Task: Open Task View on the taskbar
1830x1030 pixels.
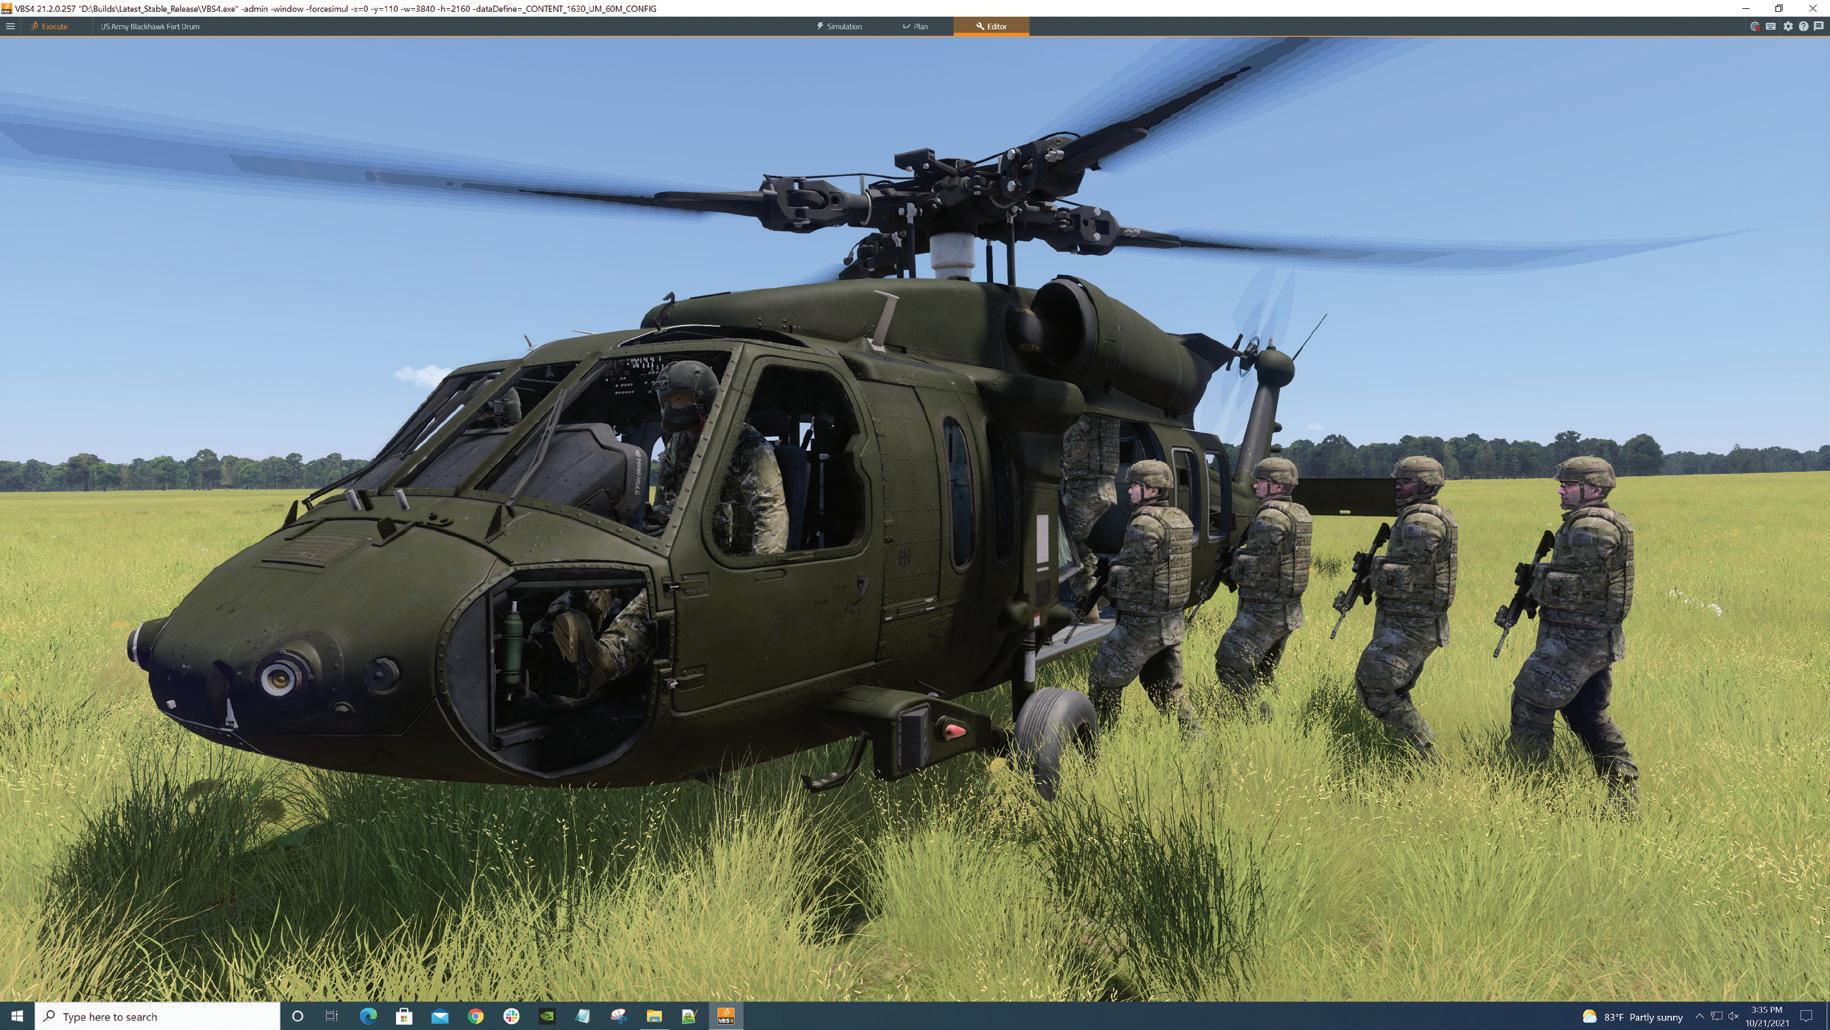Action: (332, 1016)
